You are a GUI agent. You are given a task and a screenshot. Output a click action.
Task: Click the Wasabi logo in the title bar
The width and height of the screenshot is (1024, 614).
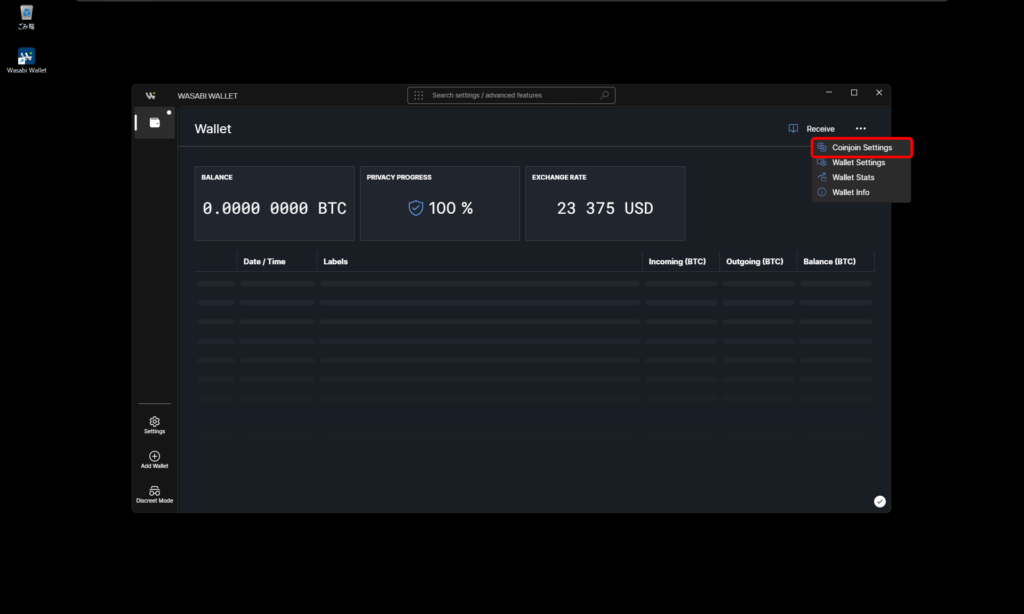click(151, 95)
